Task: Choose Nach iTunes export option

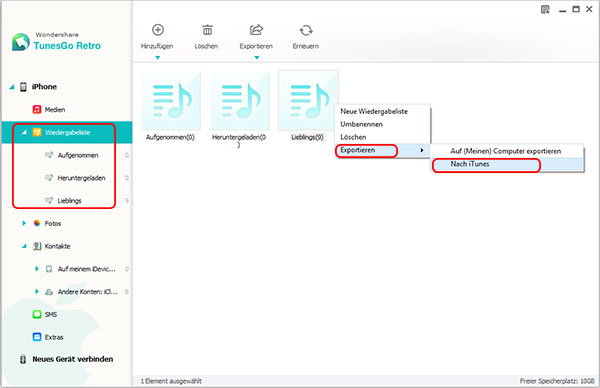Action: [x=507, y=164]
